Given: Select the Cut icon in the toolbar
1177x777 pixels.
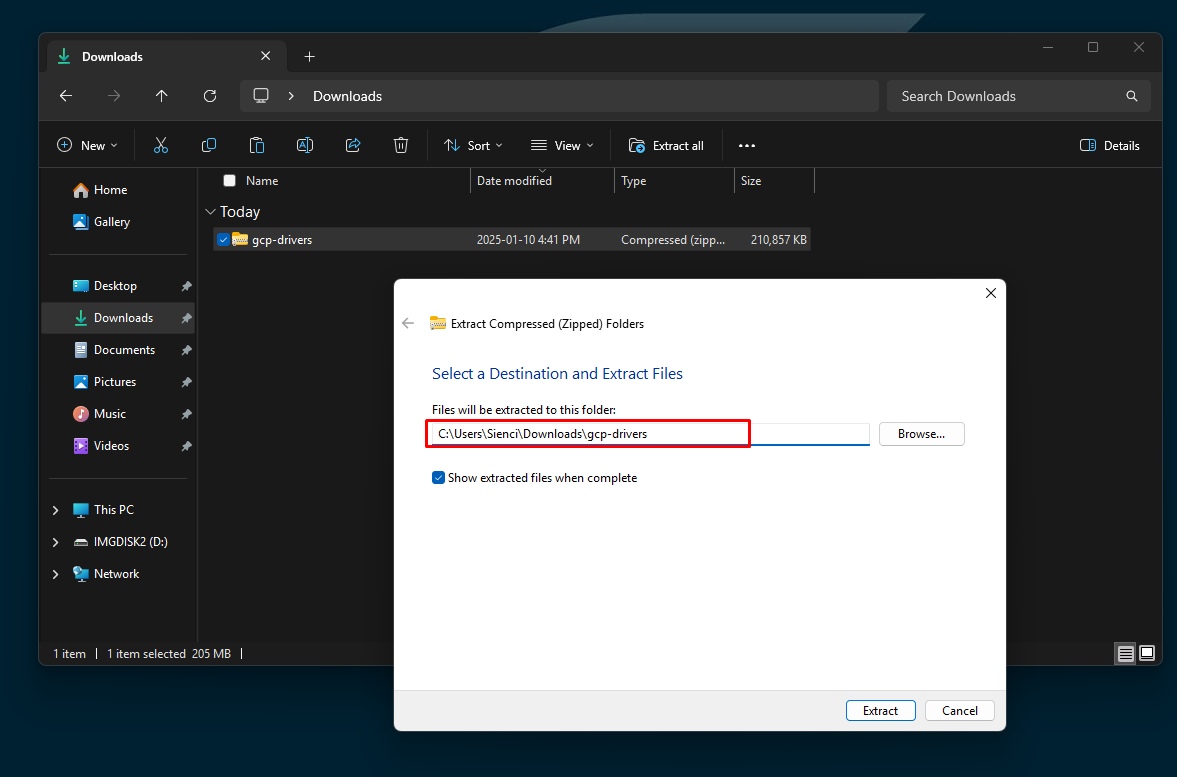Looking at the screenshot, I should click(x=161, y=145).
